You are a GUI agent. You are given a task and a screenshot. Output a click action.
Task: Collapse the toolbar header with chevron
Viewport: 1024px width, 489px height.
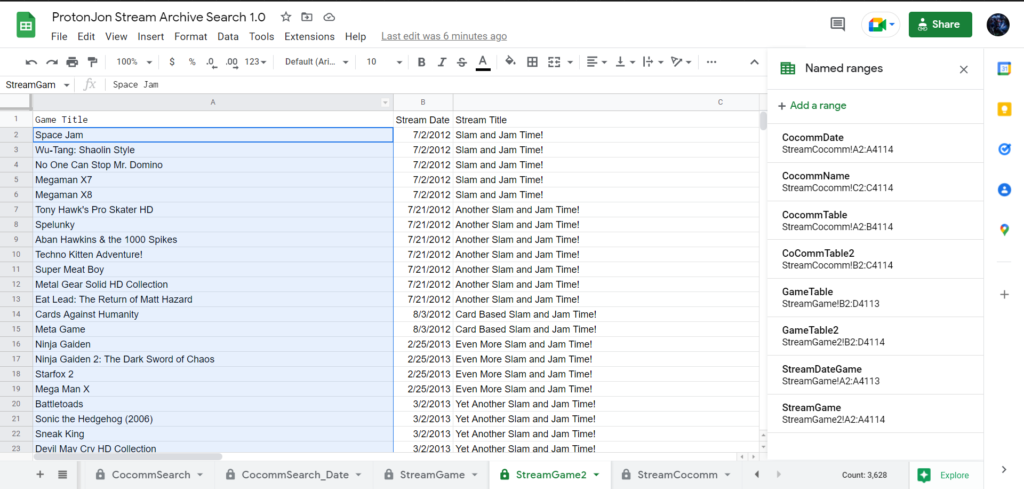tap(754, 62)
